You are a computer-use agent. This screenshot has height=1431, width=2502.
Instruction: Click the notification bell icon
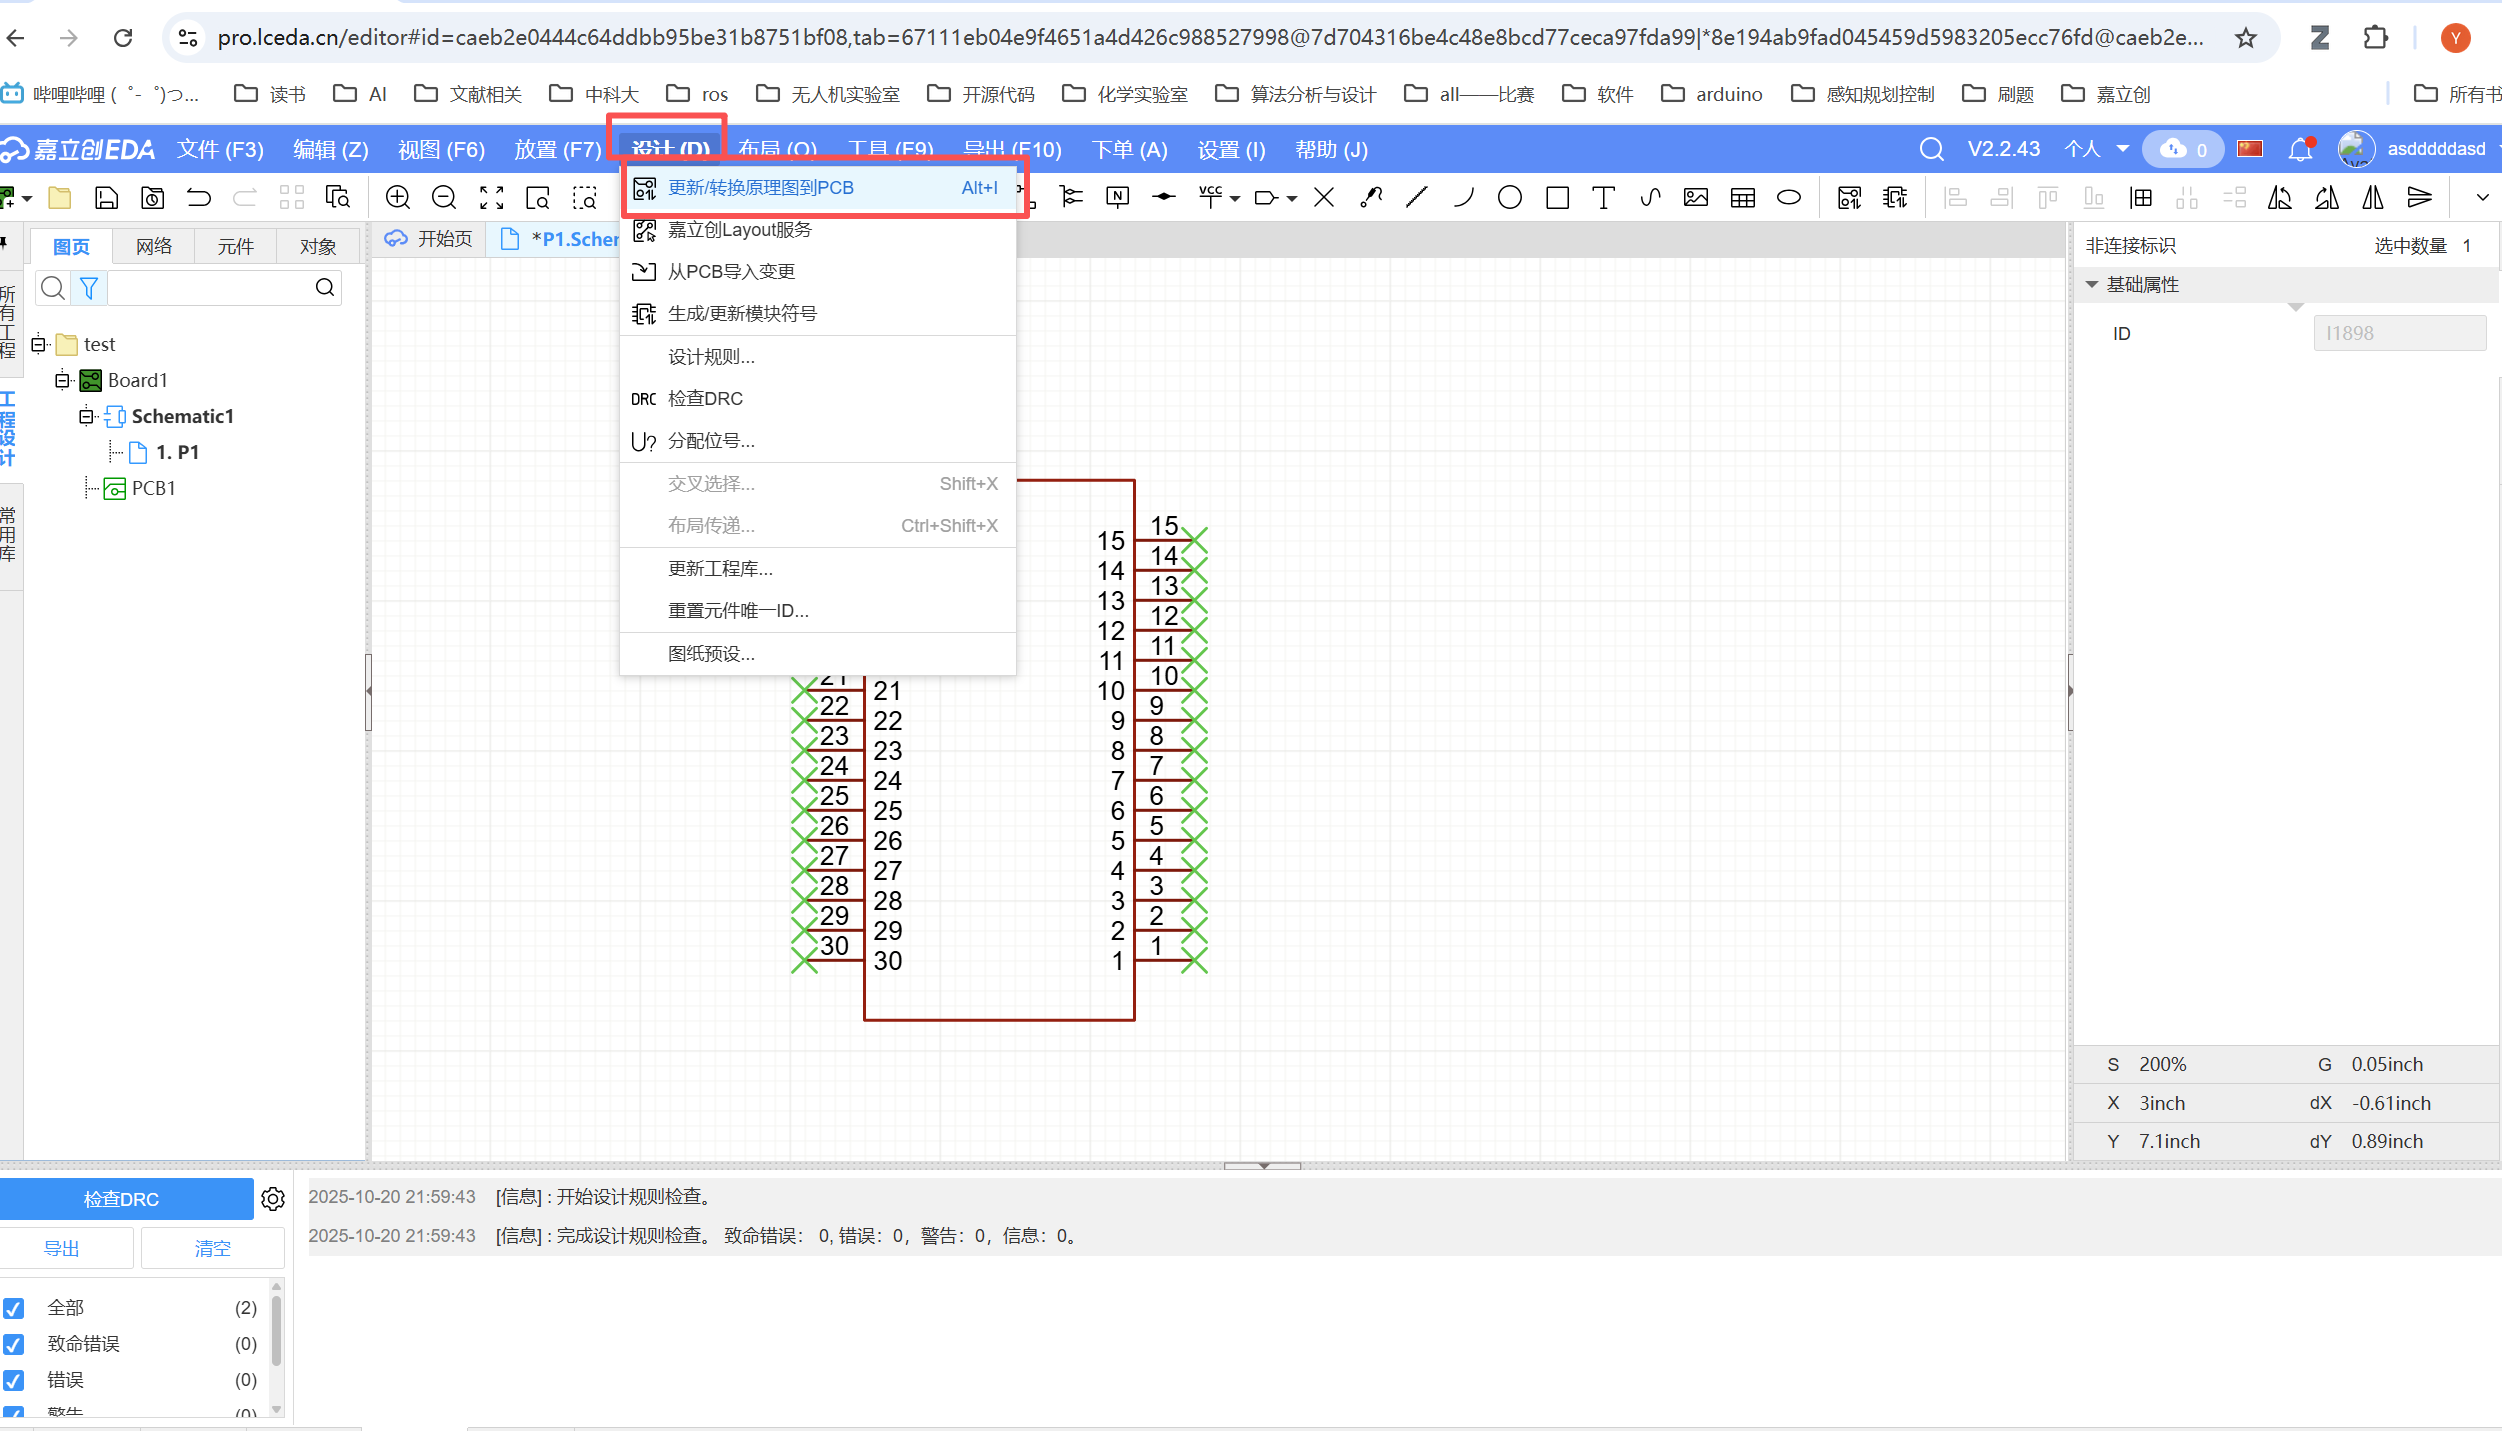(x=2300, y=150)
